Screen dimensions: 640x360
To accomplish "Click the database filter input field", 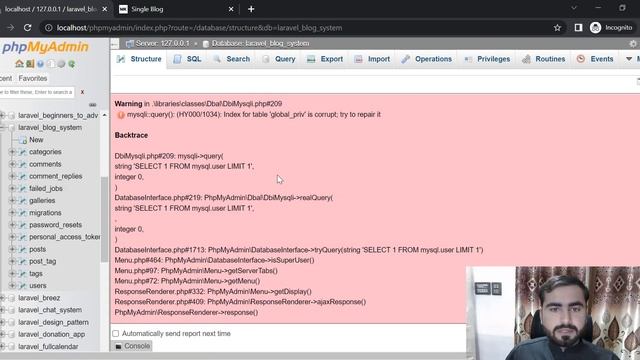I will coord(37,92).
